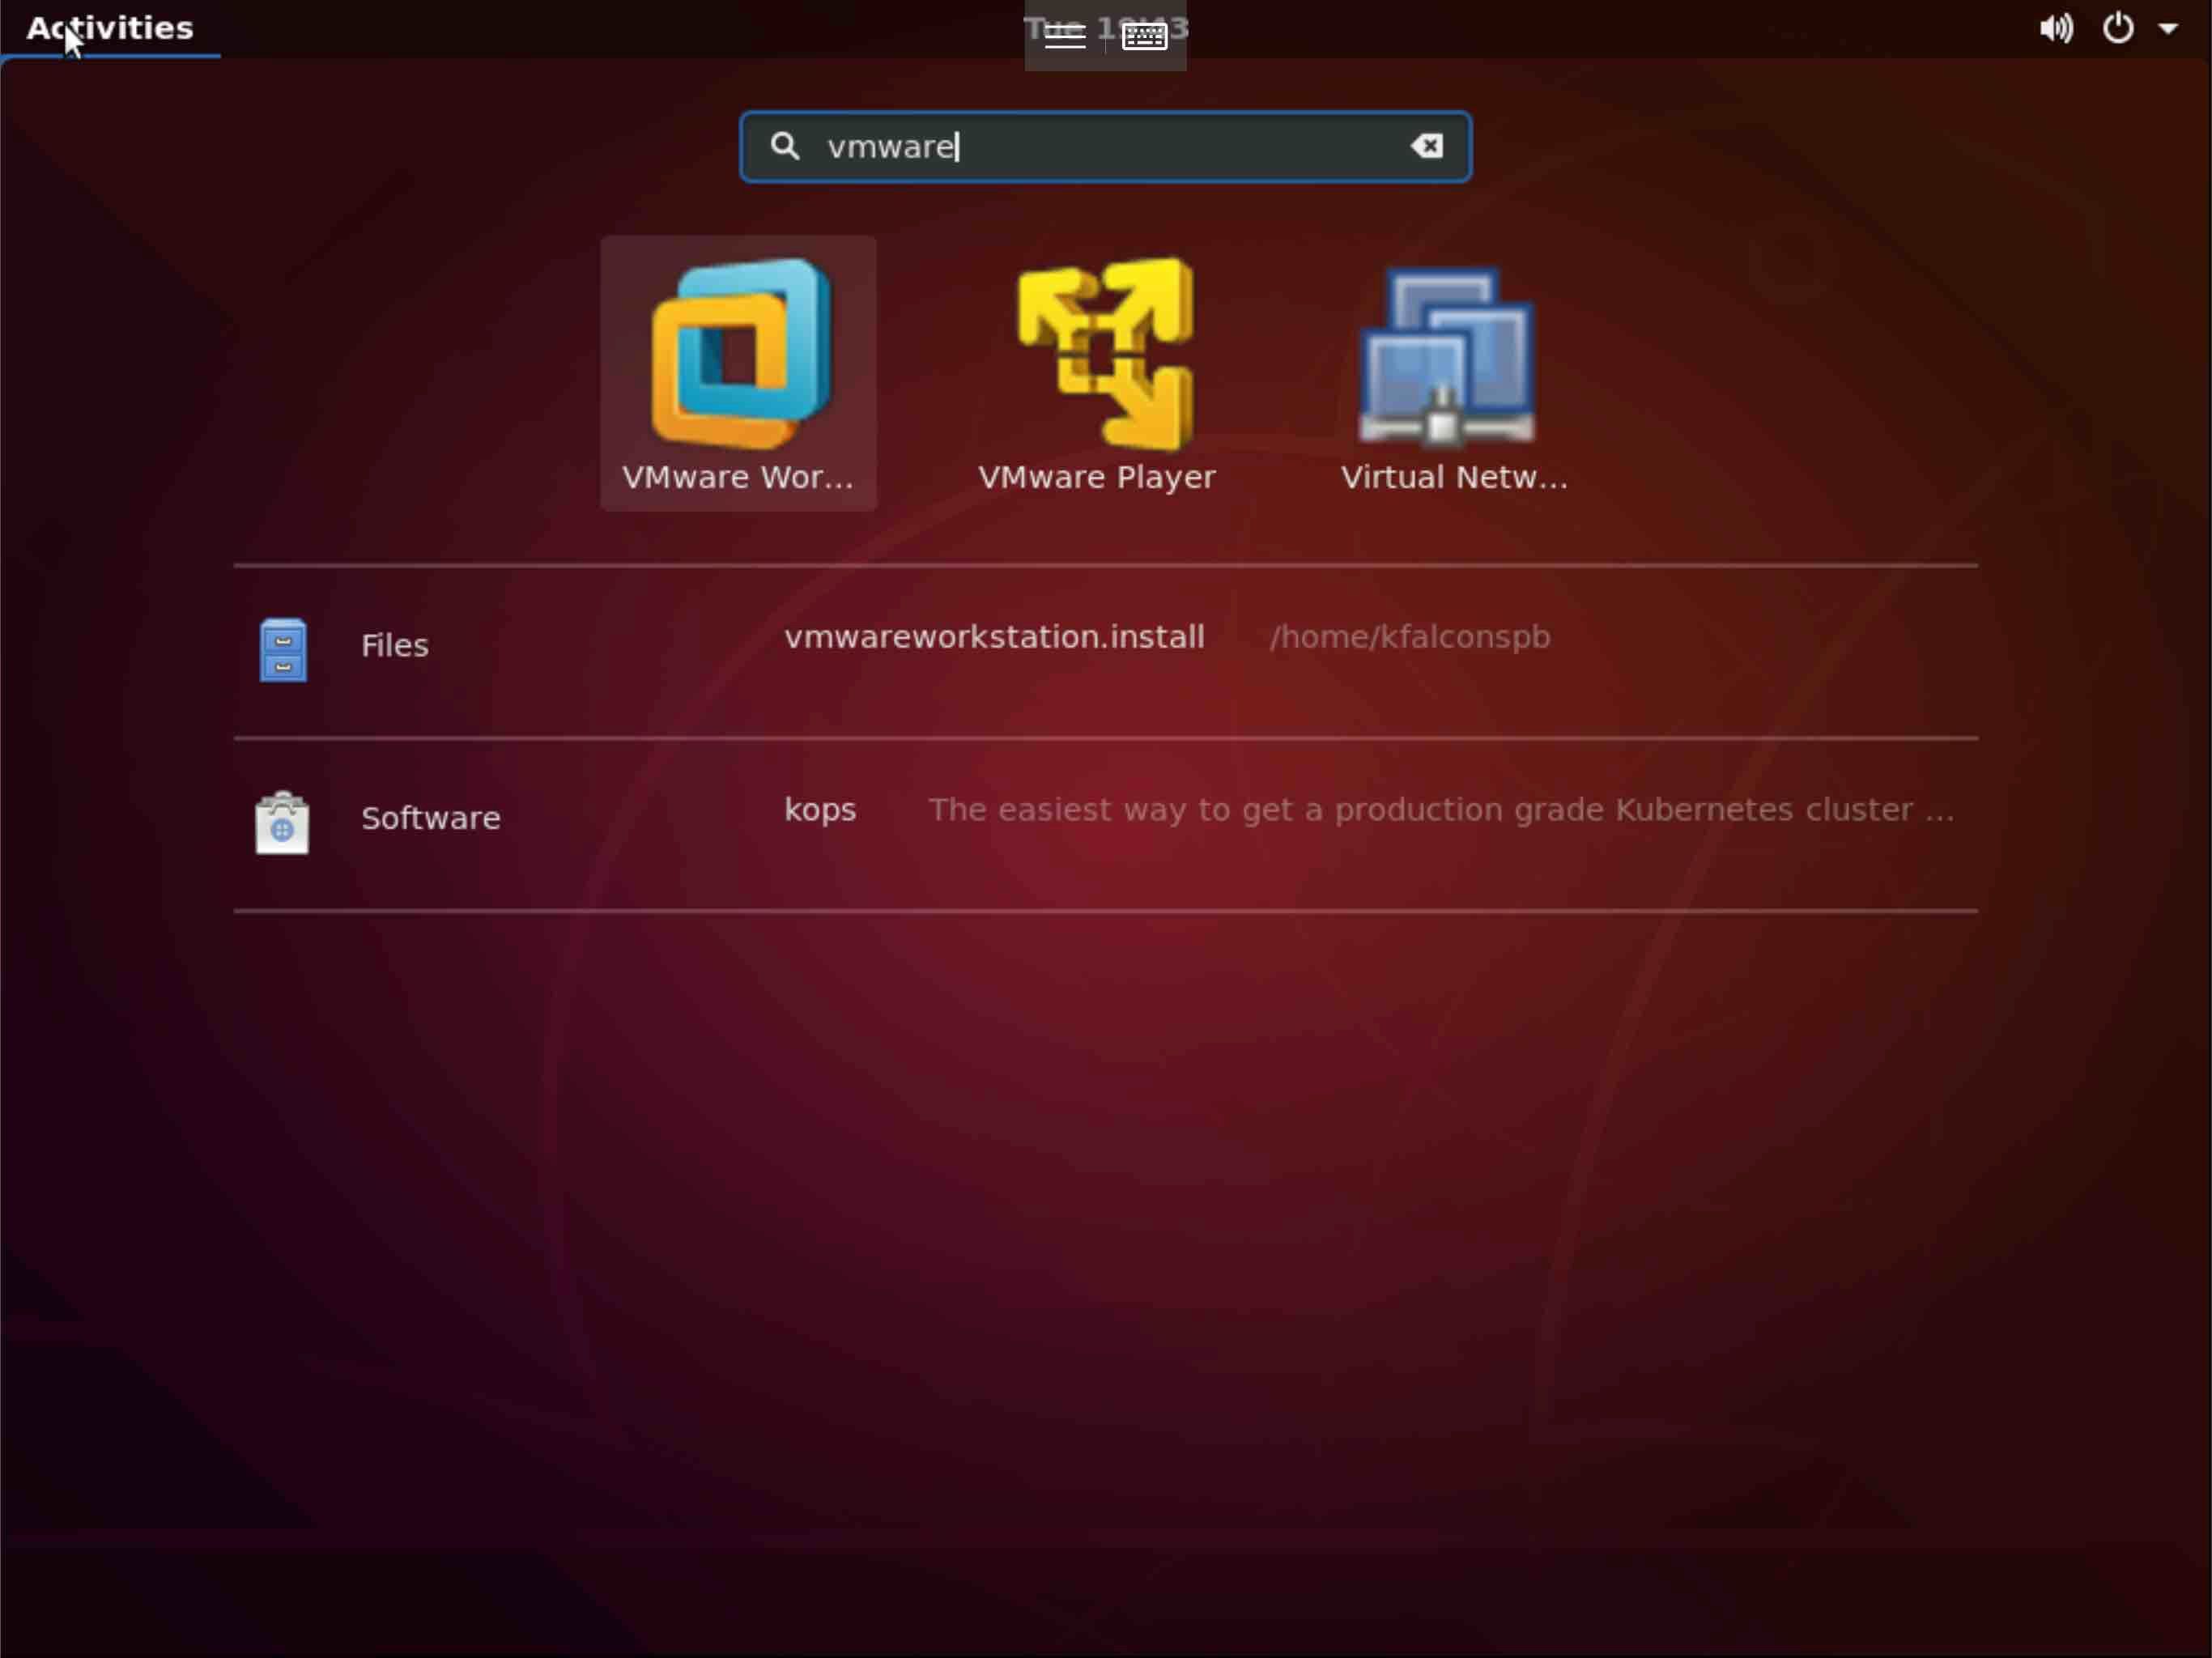Click the Activities button
Screen dimensions: 2212x1658
coord(110,28)
